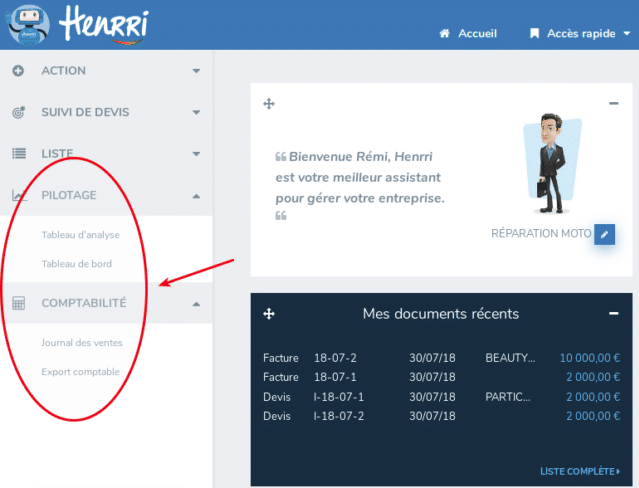
Task: Click the list icon beside LISTE
Action: (19, 153)
